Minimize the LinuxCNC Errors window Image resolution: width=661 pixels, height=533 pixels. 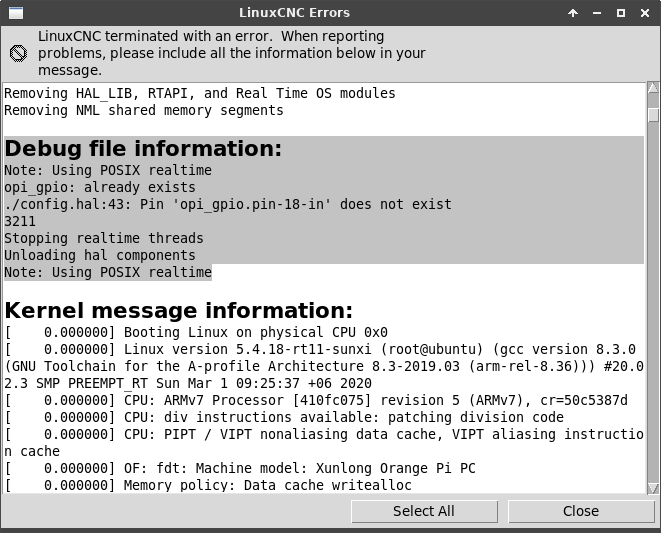coord(597,13)
